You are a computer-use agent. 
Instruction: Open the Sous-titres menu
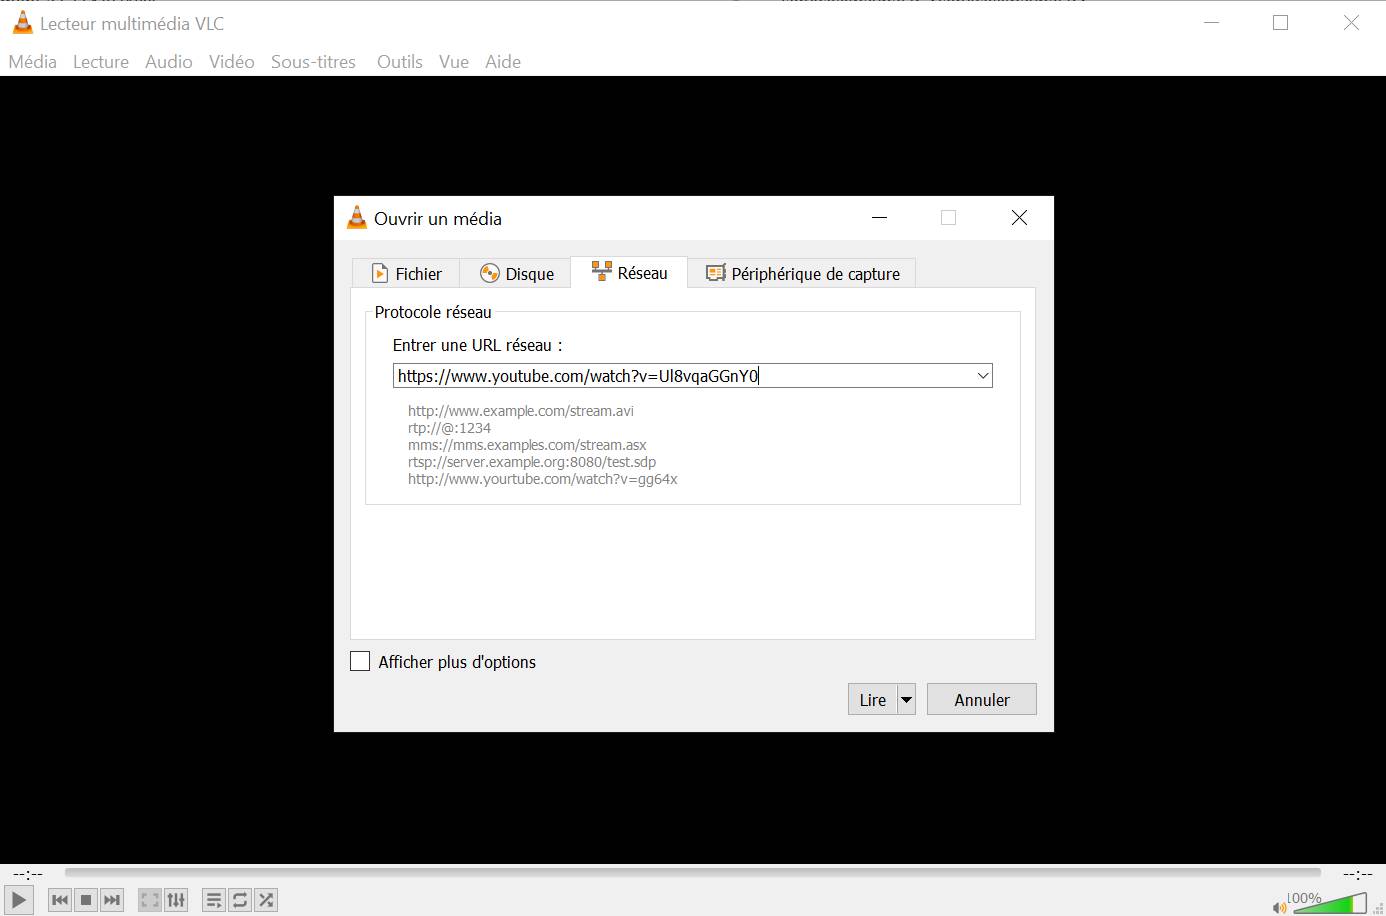[x=313, y=61]
